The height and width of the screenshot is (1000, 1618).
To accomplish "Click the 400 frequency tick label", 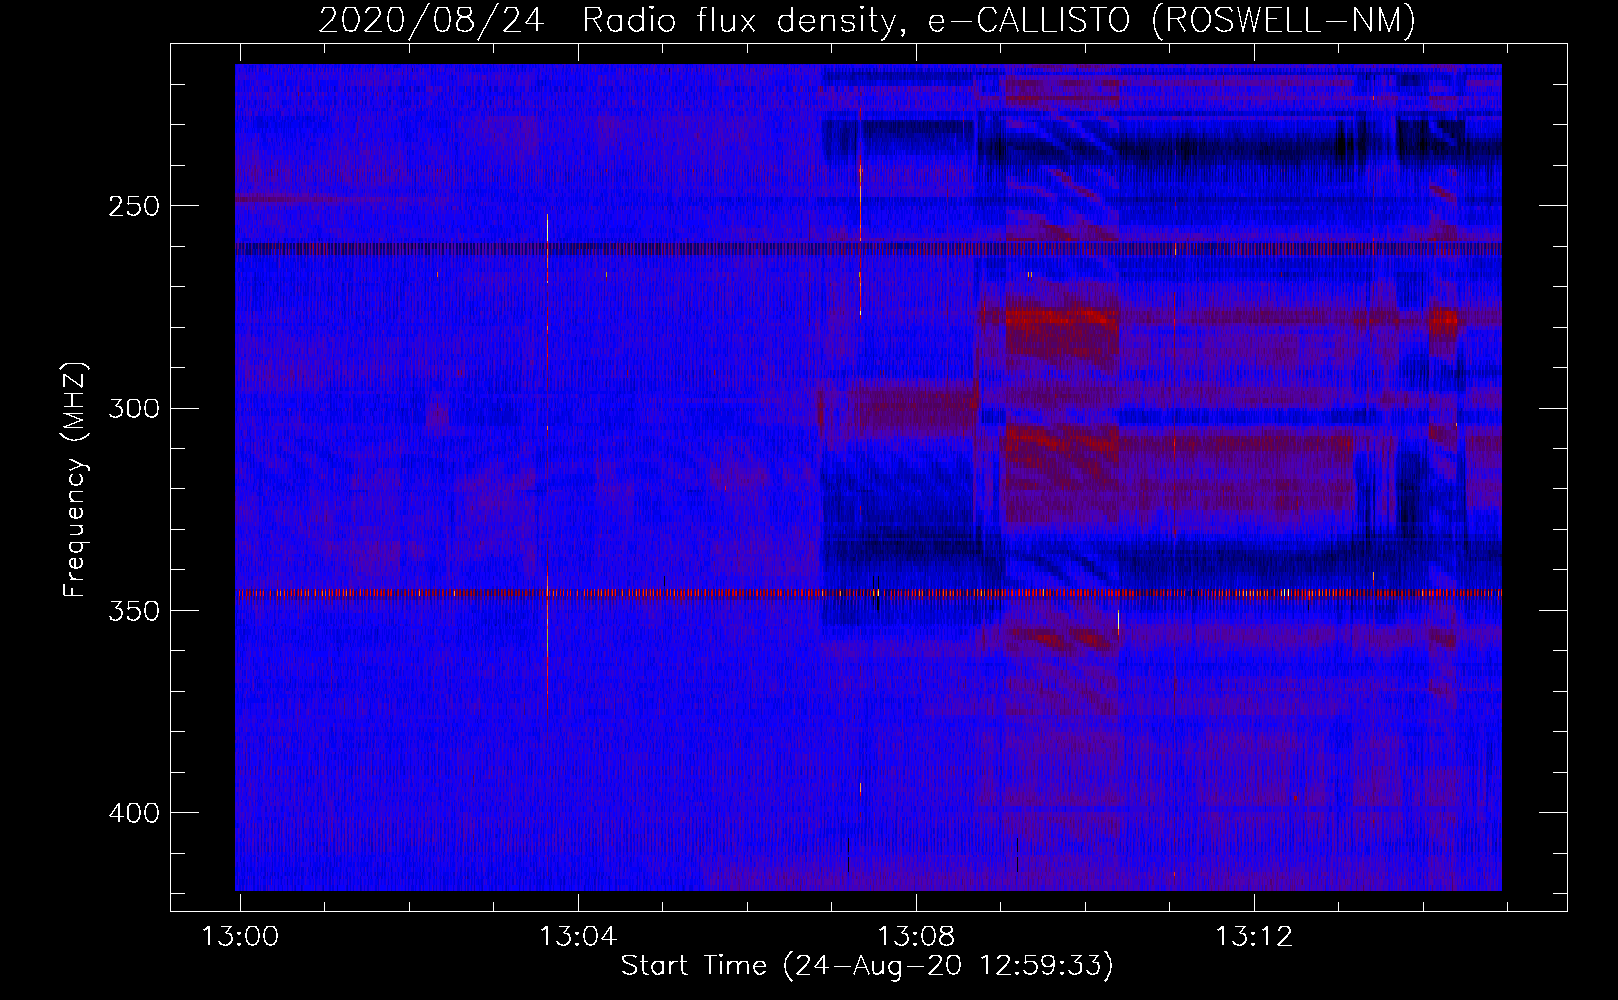I will [x=134, y=813].
